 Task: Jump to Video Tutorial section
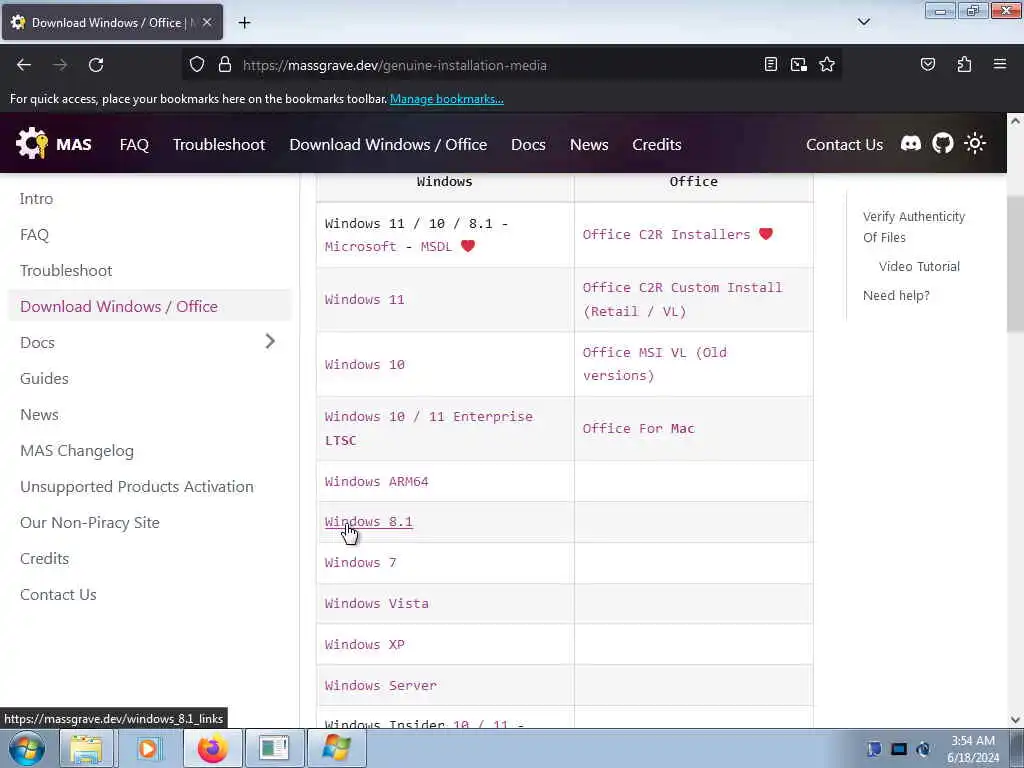919,266
